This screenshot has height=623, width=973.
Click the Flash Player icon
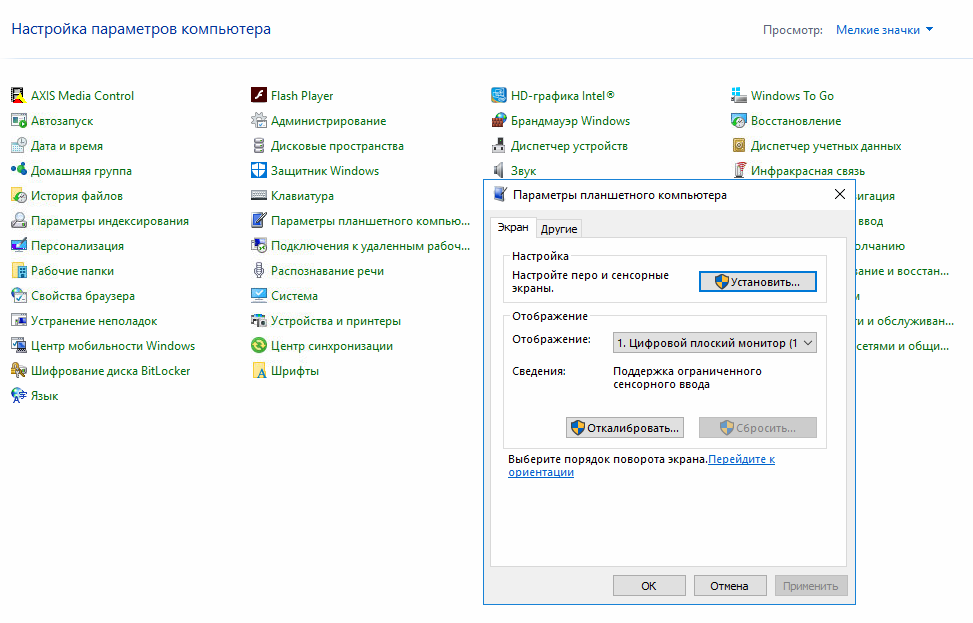coord(258,96)
